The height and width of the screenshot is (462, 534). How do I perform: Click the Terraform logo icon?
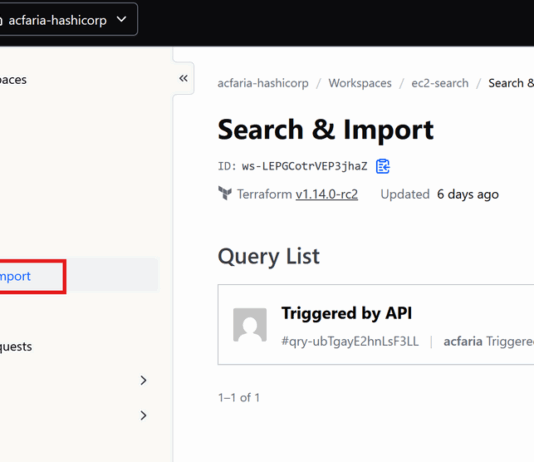pyautogui.click(x=225, y=193)
